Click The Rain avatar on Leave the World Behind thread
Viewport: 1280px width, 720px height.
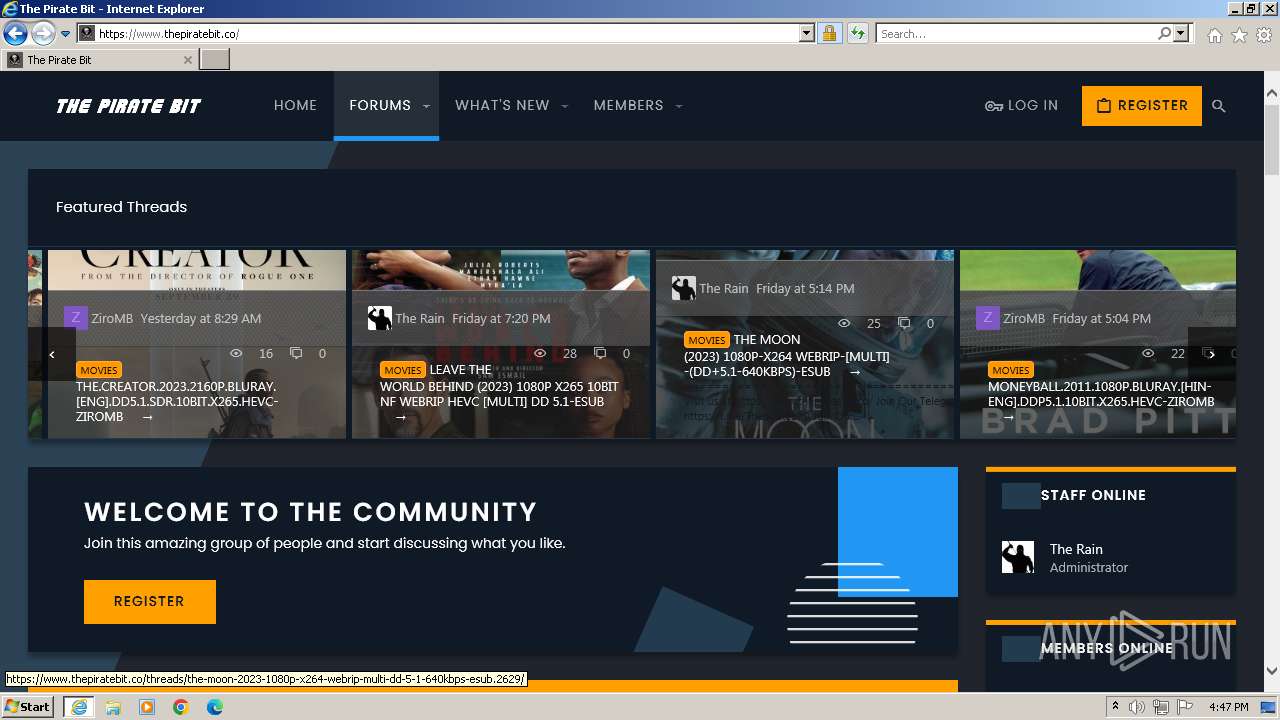380,318
